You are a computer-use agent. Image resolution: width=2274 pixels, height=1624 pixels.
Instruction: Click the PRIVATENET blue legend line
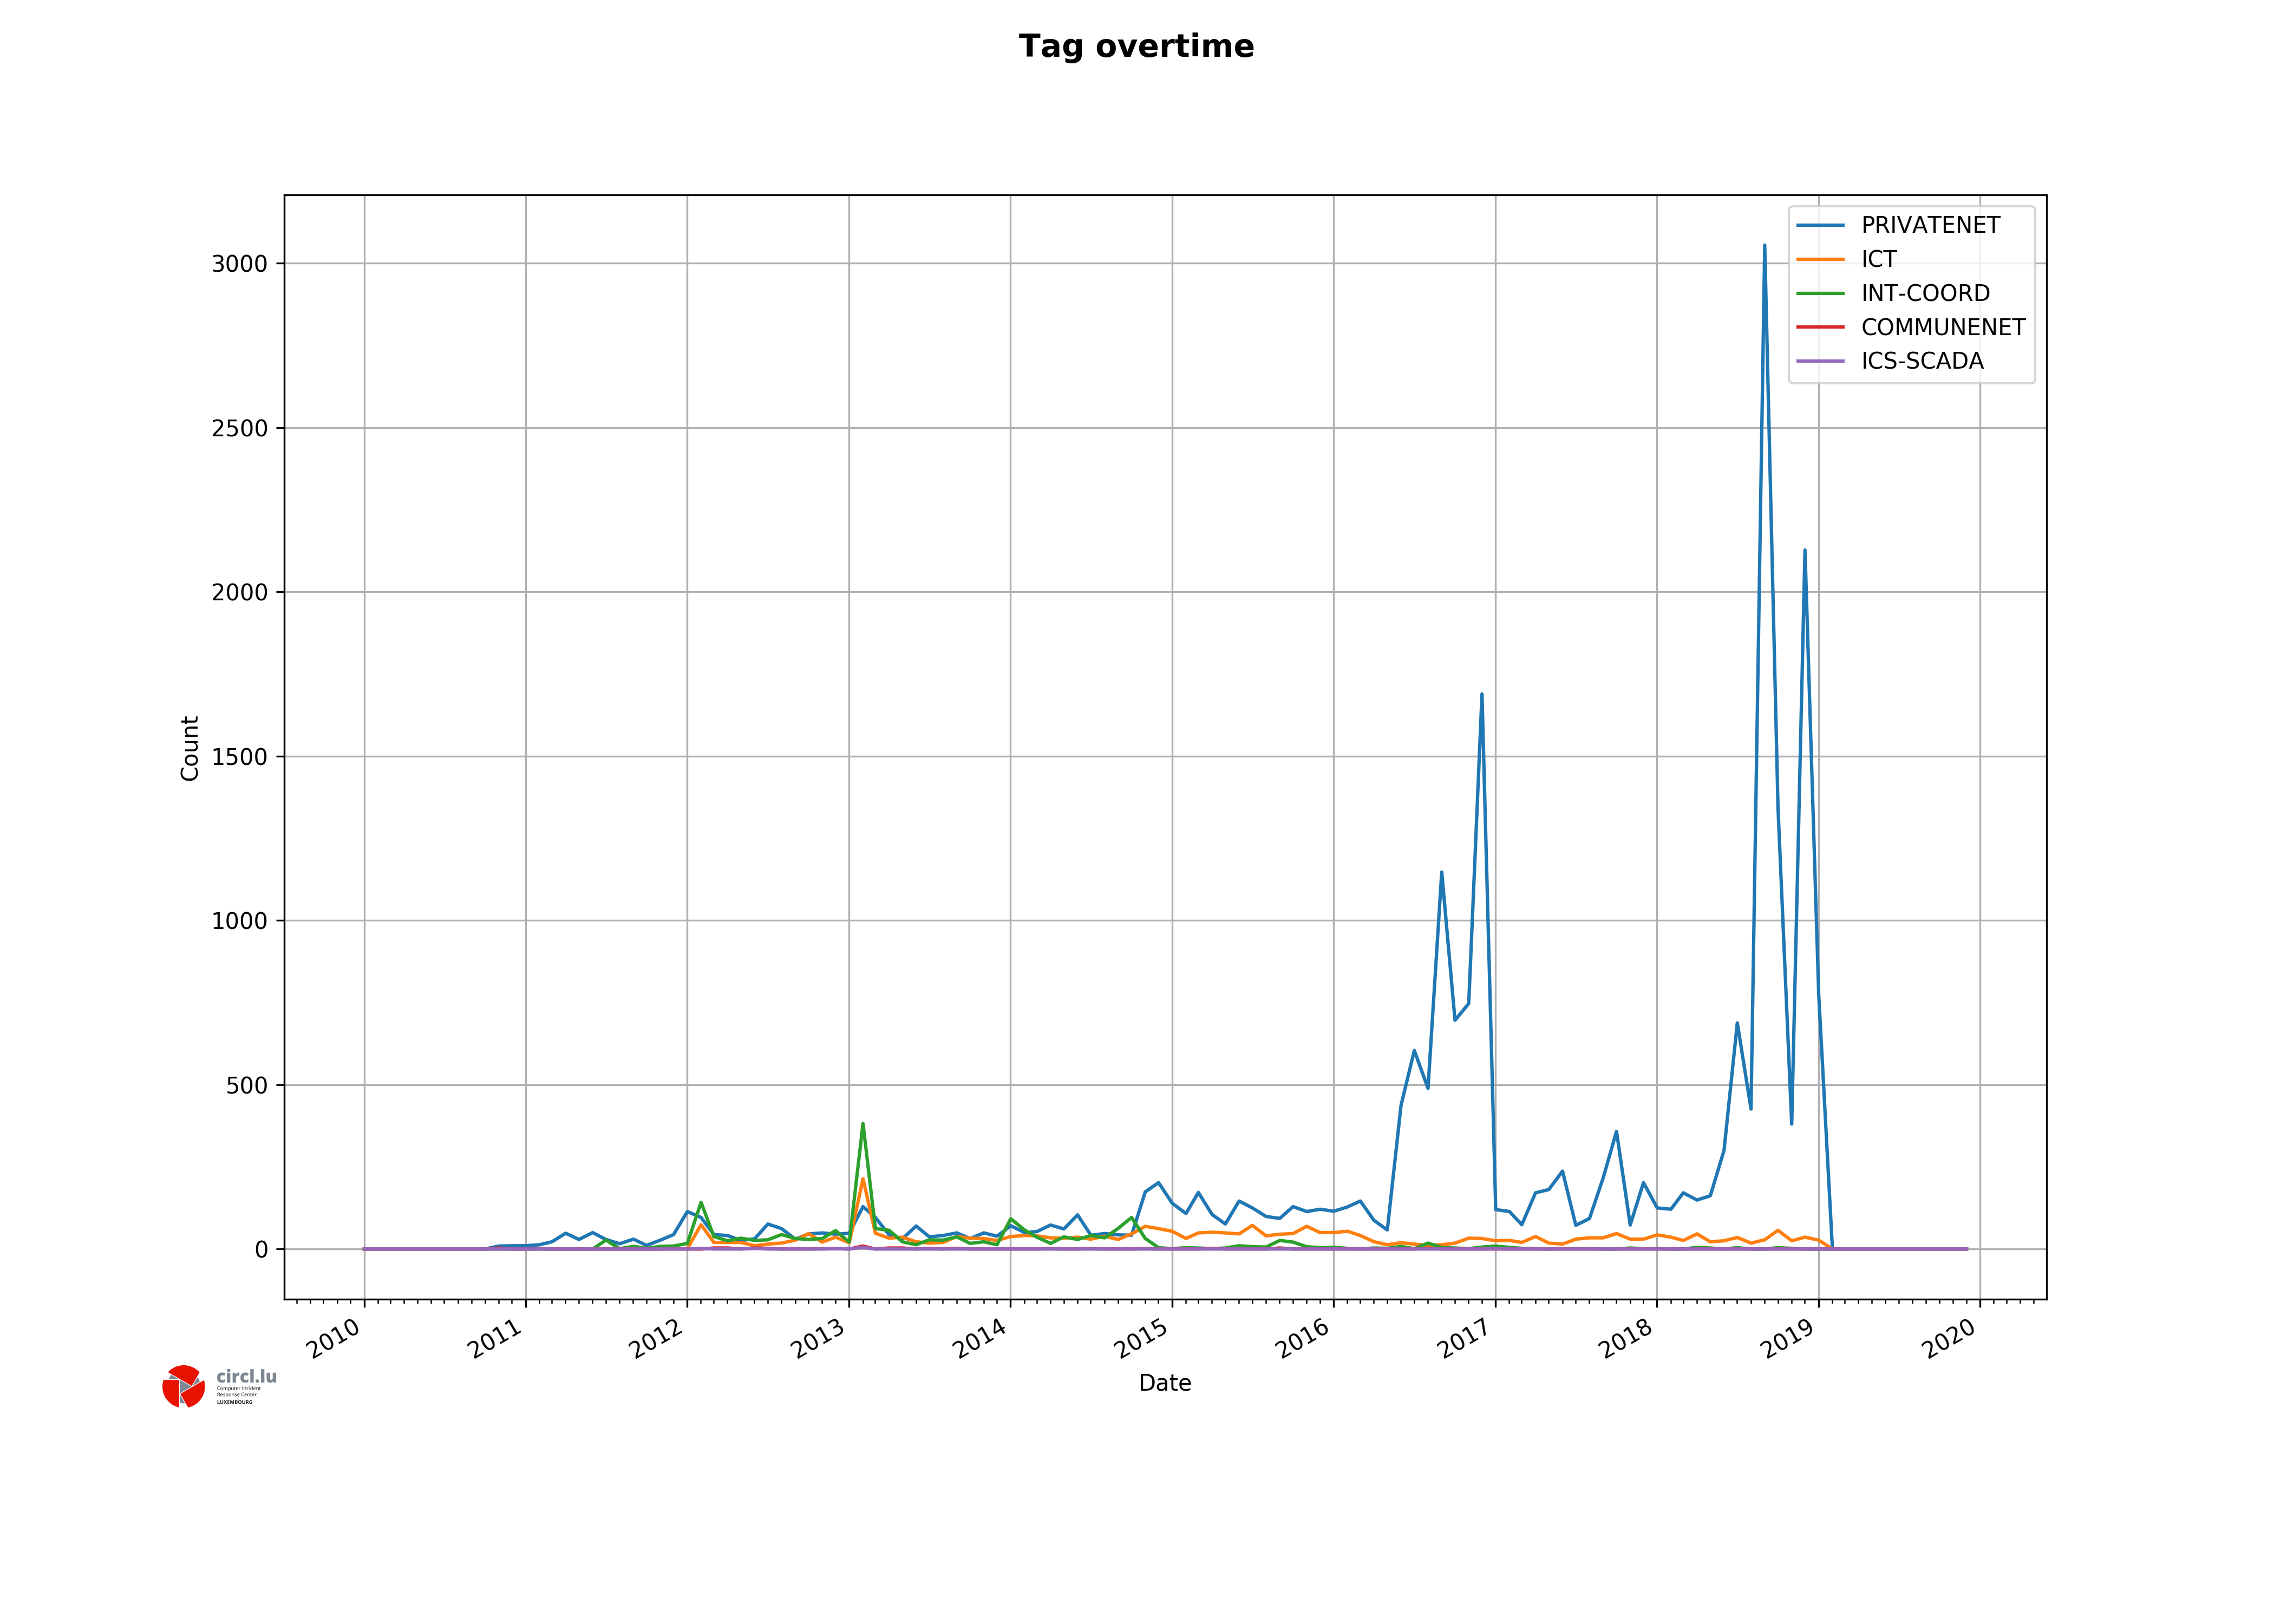point(1820,226)
